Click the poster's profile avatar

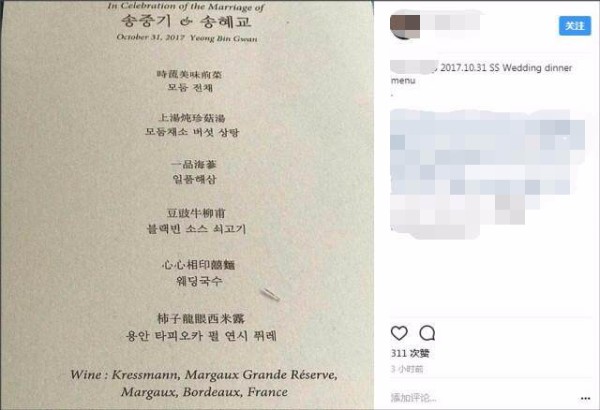405,26
